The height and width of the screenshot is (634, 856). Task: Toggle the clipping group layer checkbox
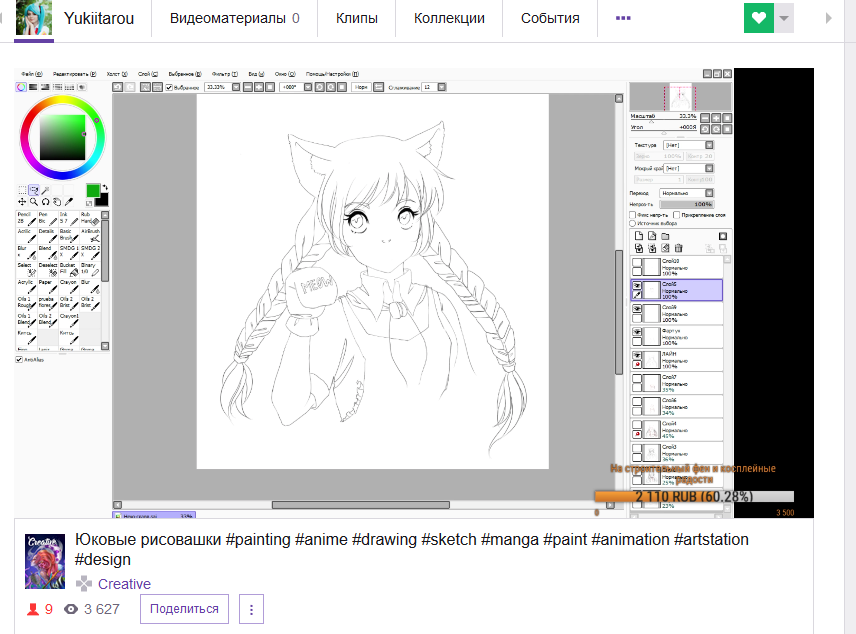[676, 215]
